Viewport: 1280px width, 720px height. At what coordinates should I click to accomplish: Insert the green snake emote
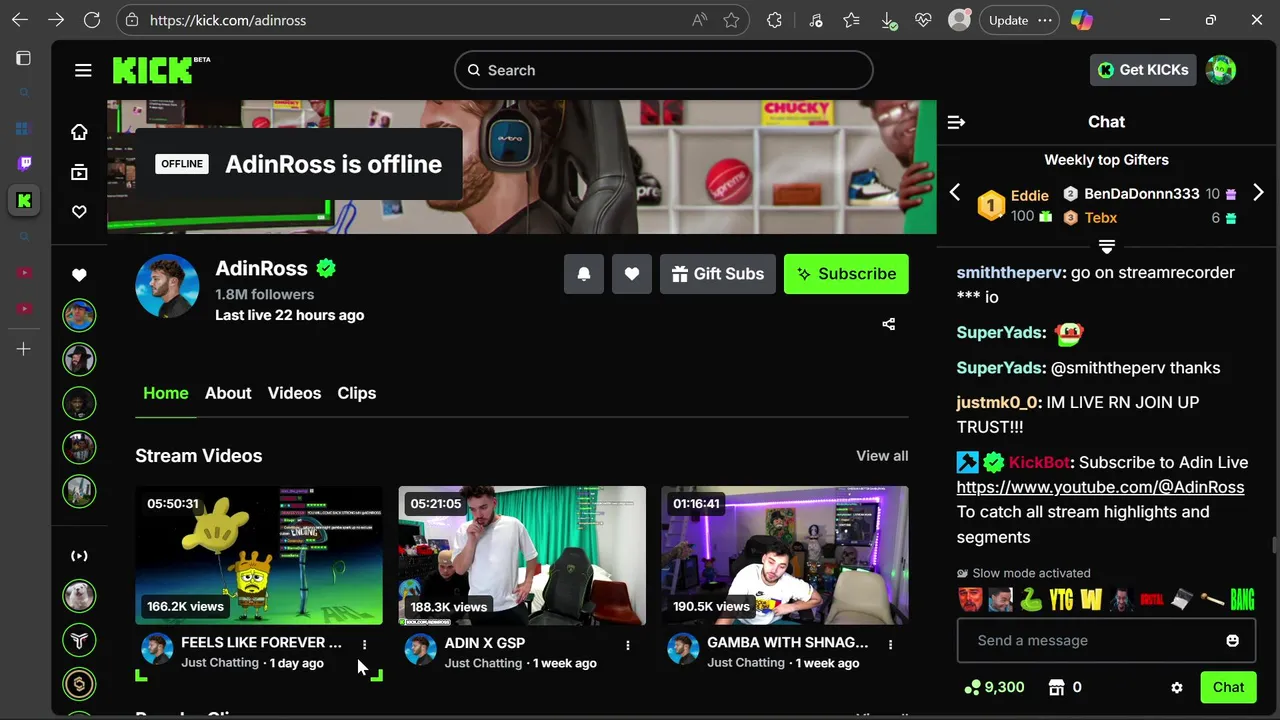coord(1030,600)
